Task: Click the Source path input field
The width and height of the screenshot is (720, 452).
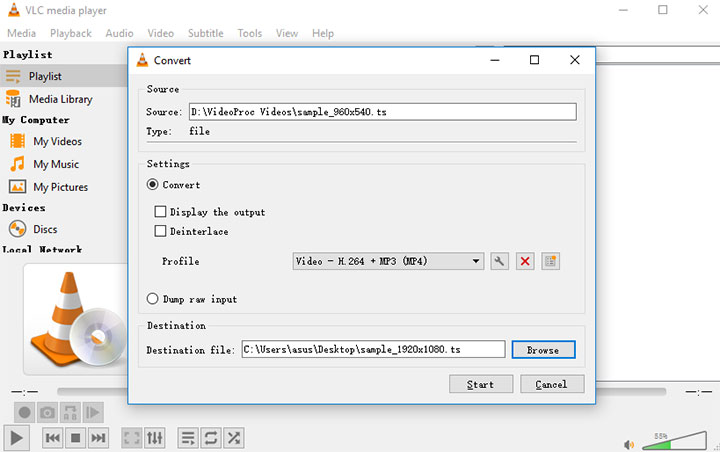Action: 382,112
